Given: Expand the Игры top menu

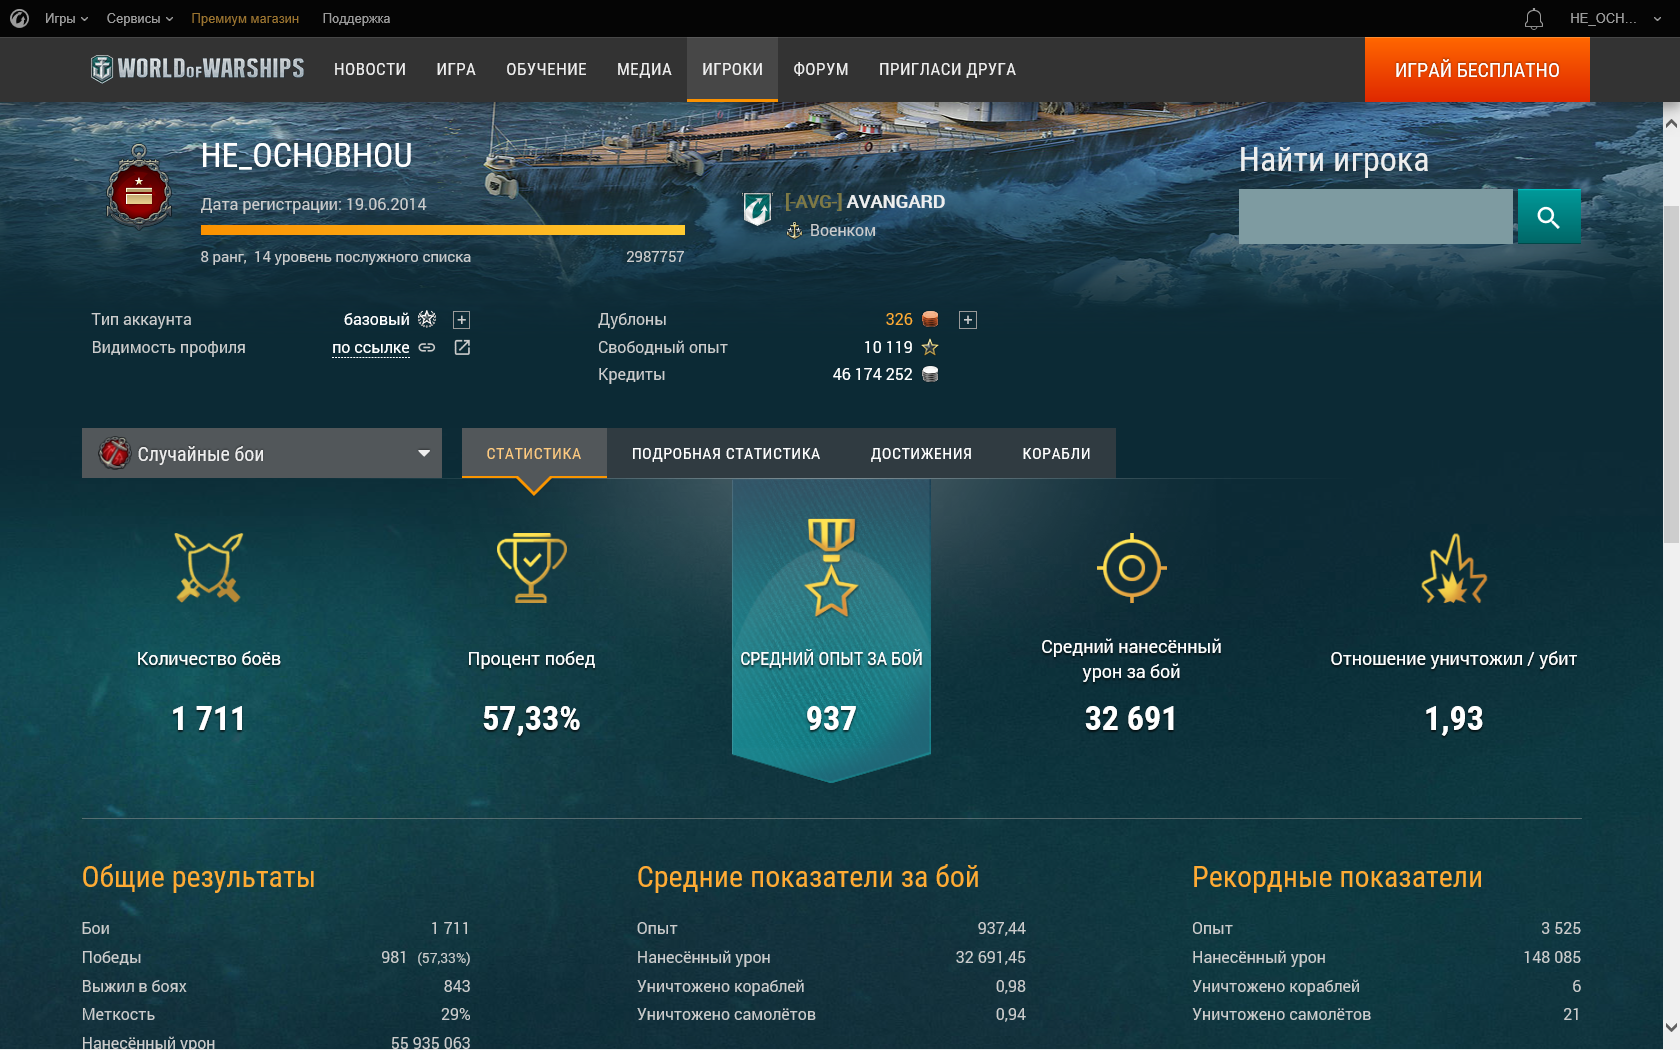Looking at the screenshot, I should (x=66, y=18).
